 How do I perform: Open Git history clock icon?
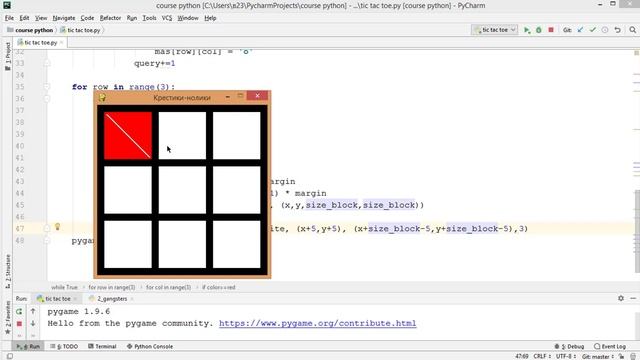pos(605,30)
